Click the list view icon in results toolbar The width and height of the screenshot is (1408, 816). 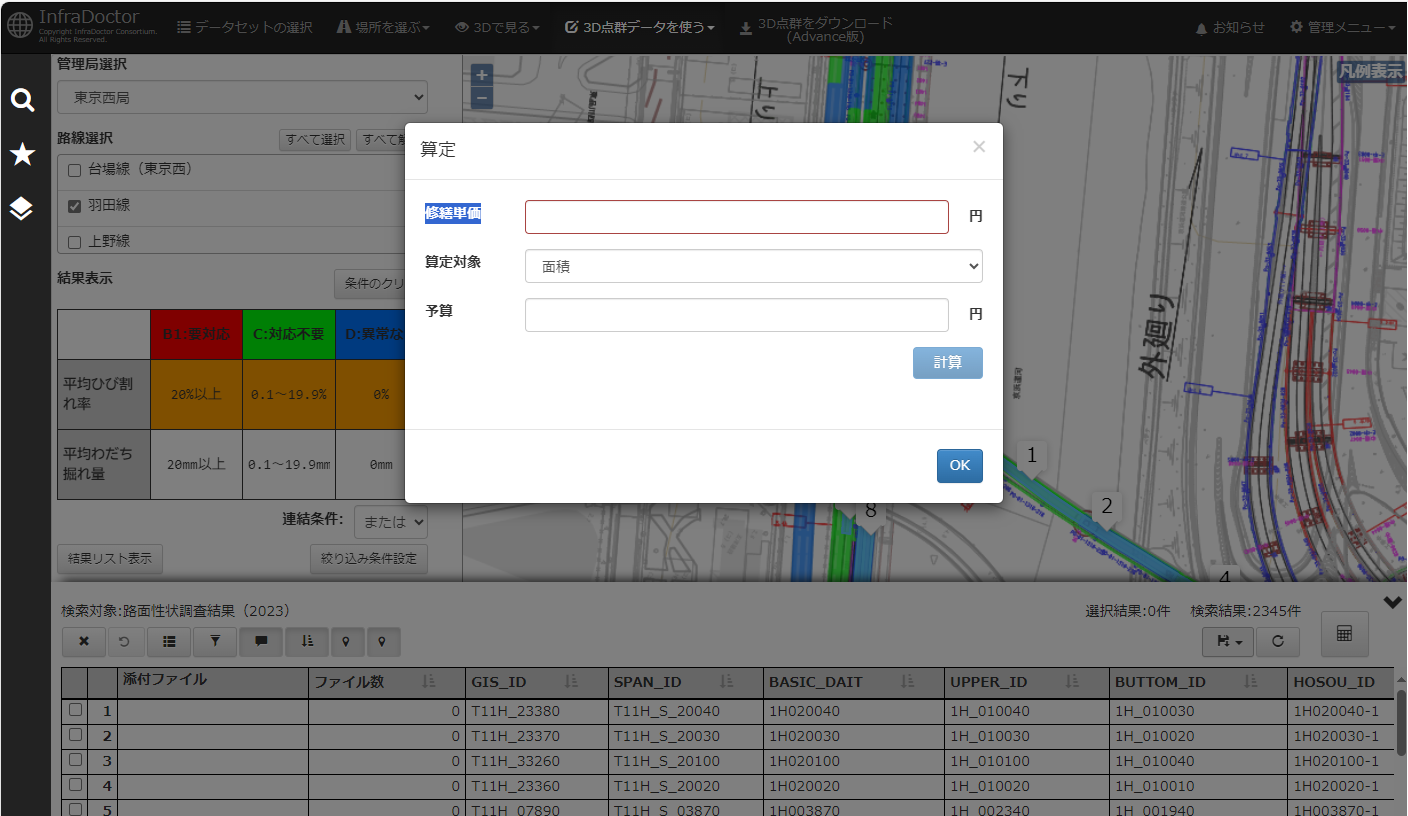point(169,642)
